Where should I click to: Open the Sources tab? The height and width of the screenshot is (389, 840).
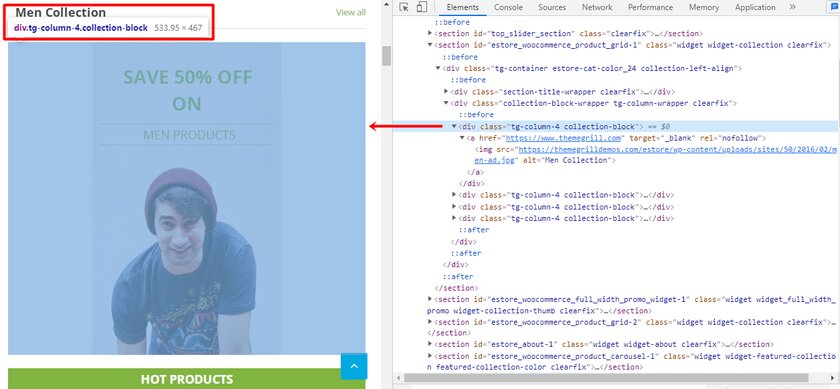552,8
